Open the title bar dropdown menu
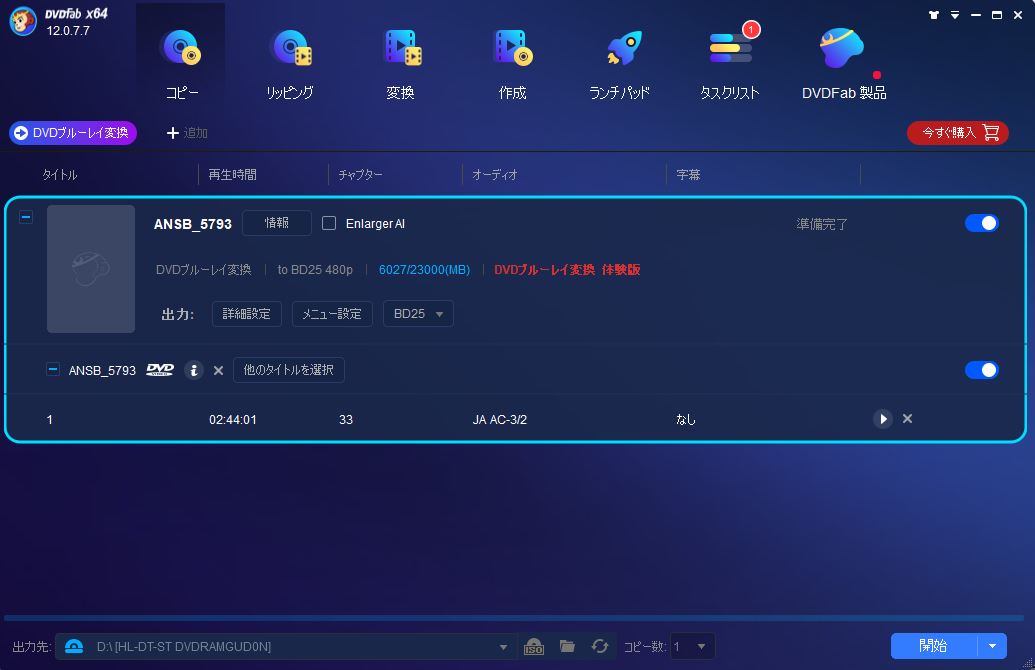 [x=955, y=15]
